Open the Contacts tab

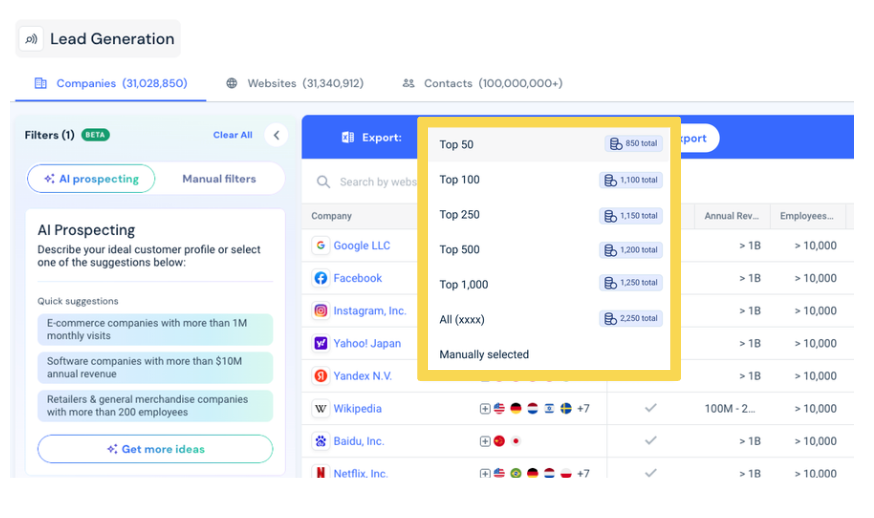[482, 83]
